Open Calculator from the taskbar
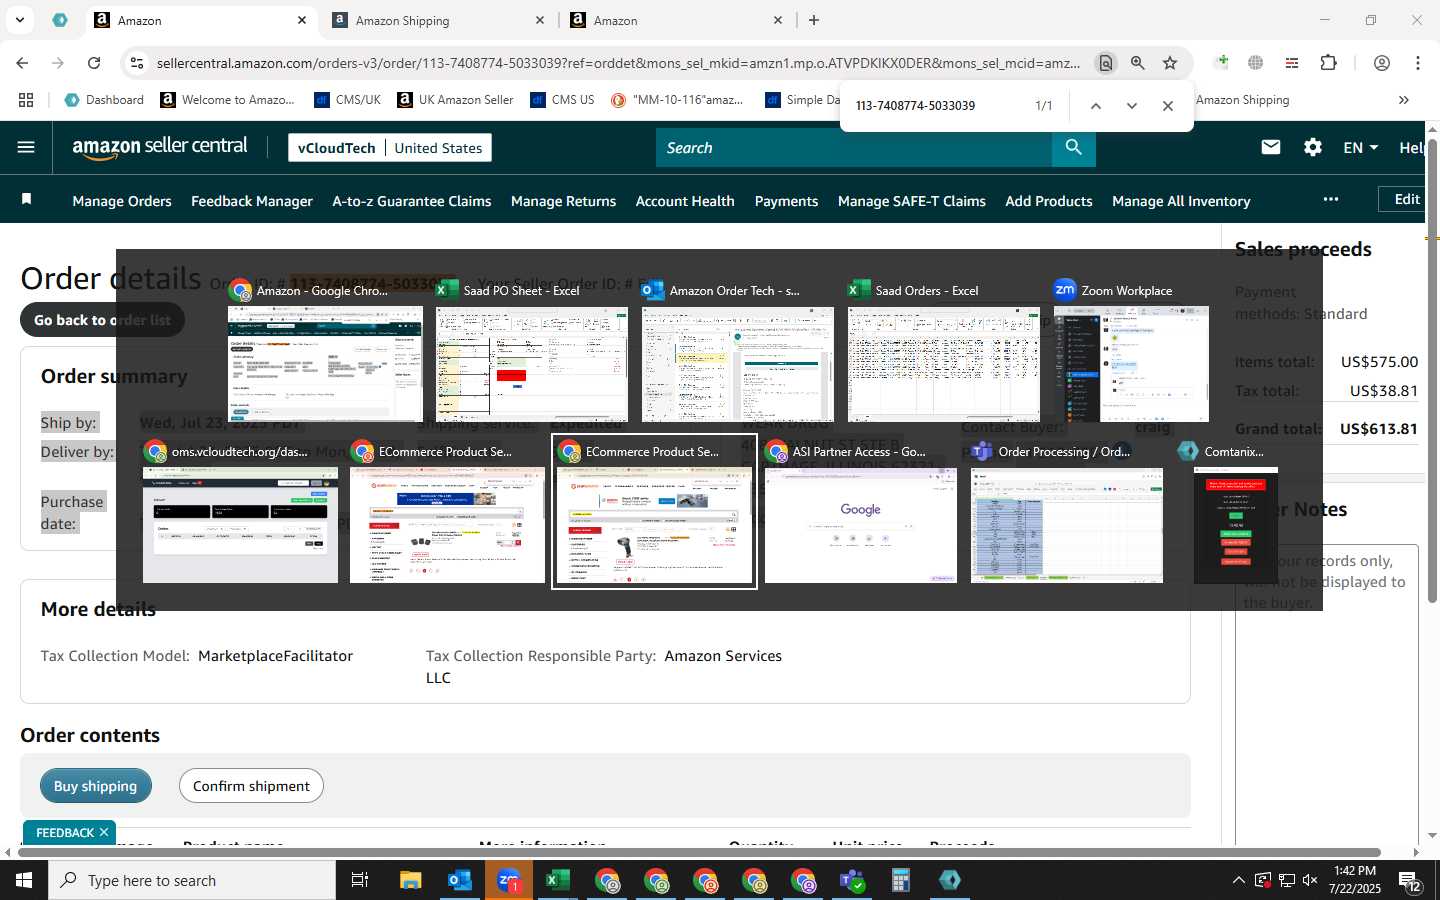This screenshot has width=1440, height=900. 901,880
